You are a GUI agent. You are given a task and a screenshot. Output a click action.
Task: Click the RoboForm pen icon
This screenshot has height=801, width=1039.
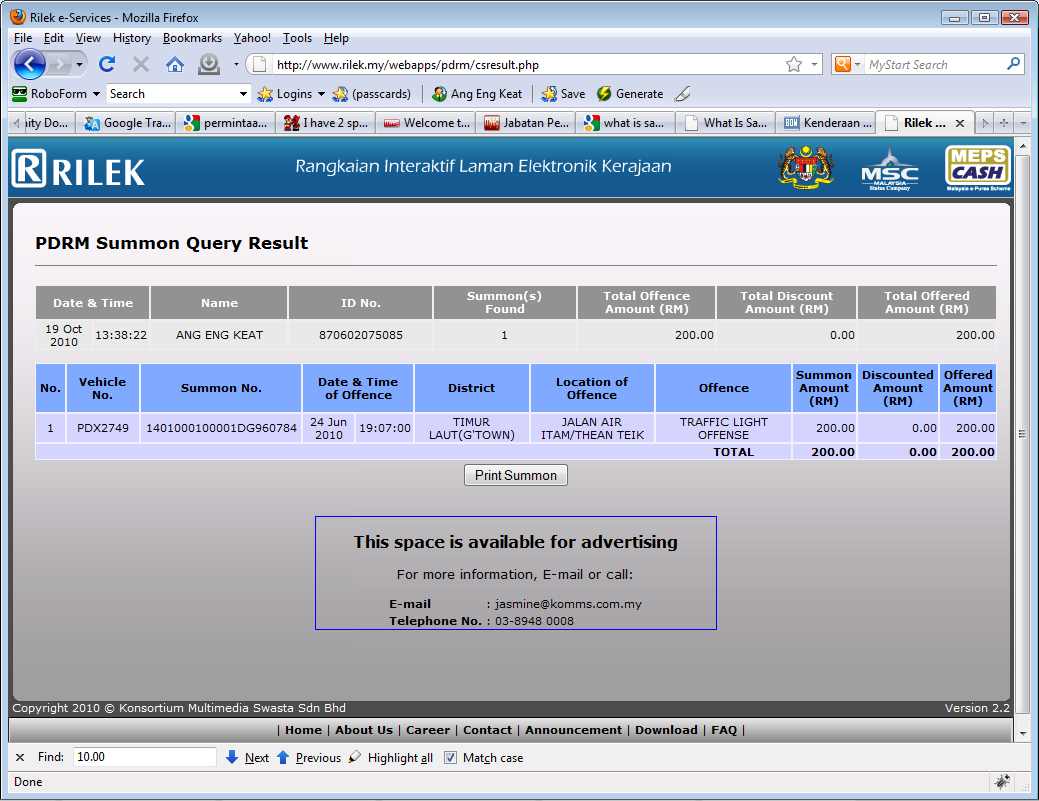pyautogui.click(x=683, y=94)
